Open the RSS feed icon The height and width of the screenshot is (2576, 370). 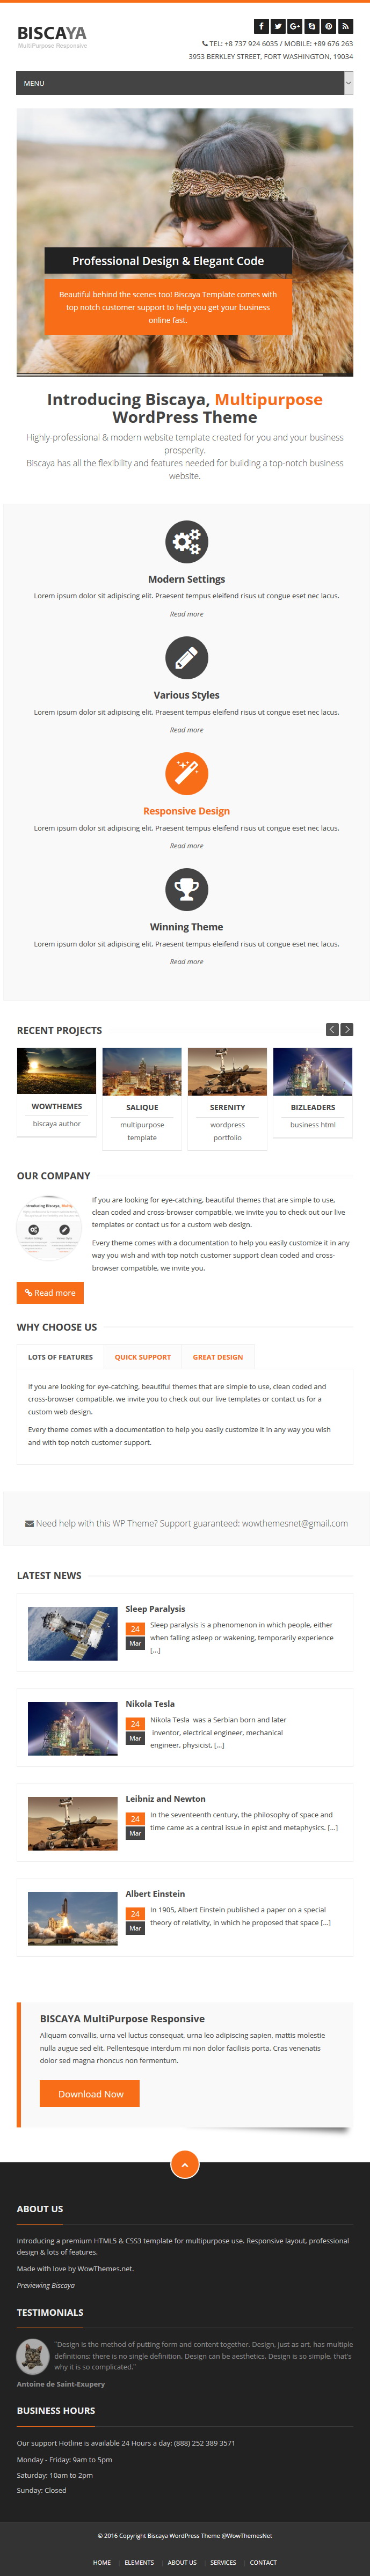[345, 26]
